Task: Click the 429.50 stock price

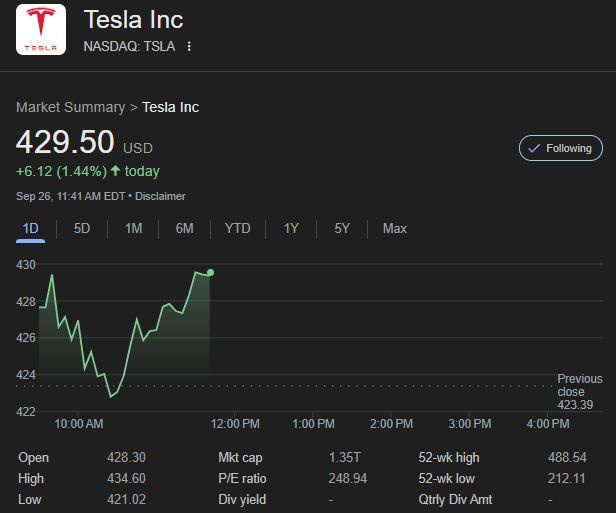Action: 64,142
